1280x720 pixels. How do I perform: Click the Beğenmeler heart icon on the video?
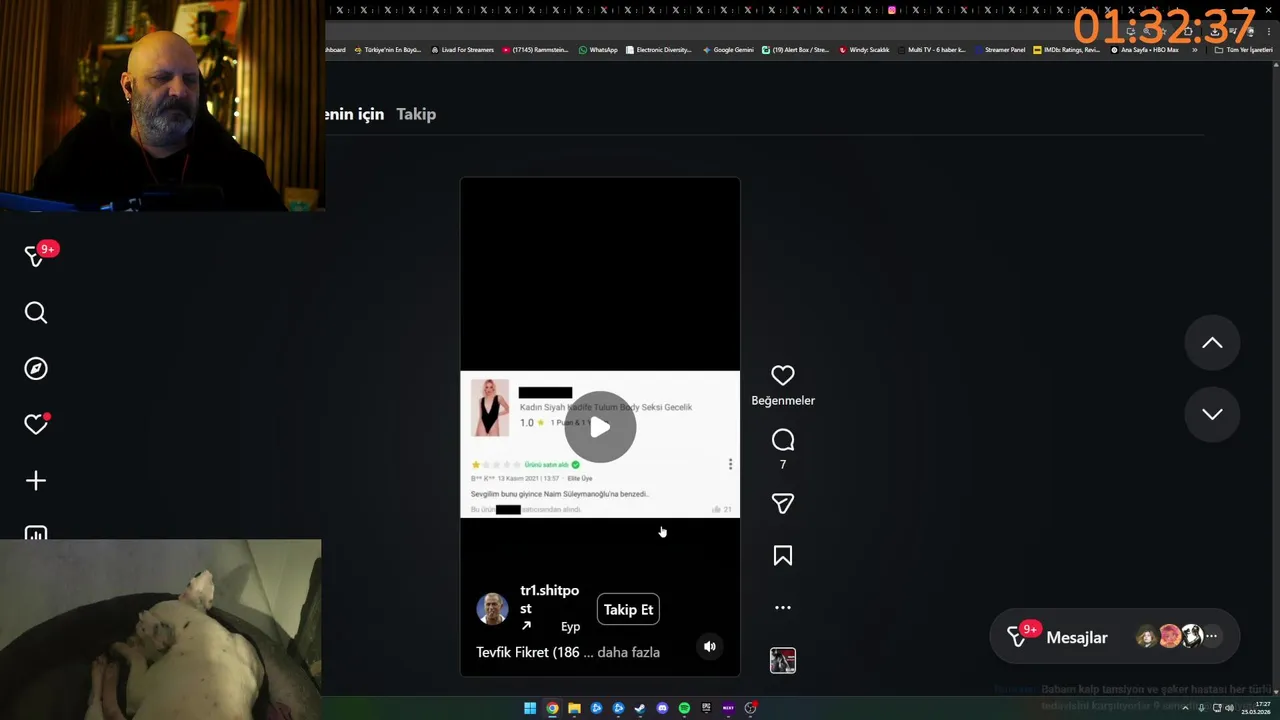tap(783, 375)
